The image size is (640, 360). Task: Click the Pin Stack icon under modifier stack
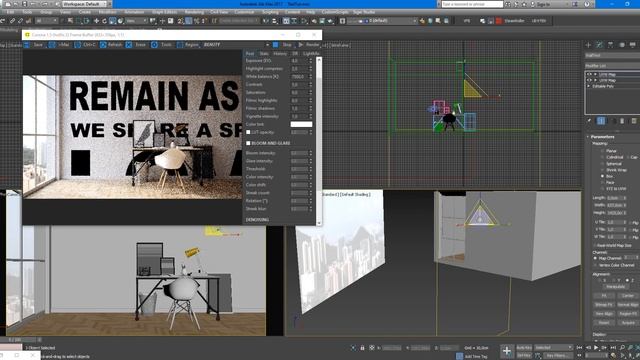(589, 121)
